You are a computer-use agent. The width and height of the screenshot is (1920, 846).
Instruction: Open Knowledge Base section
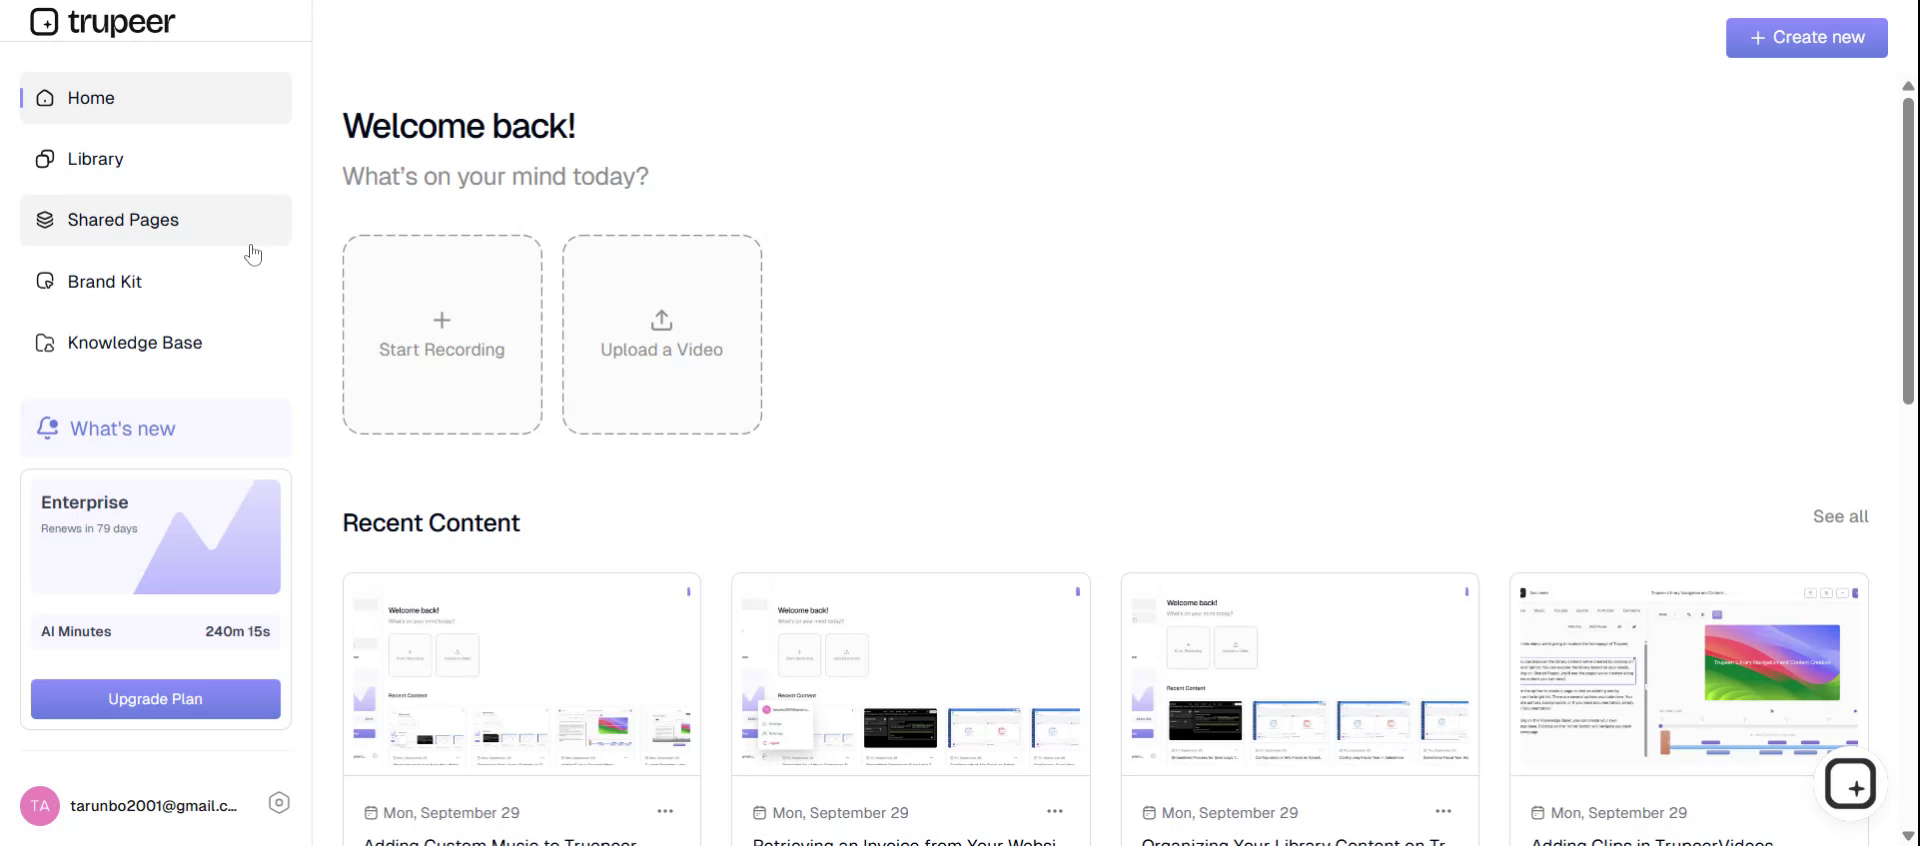pos(156,343)
